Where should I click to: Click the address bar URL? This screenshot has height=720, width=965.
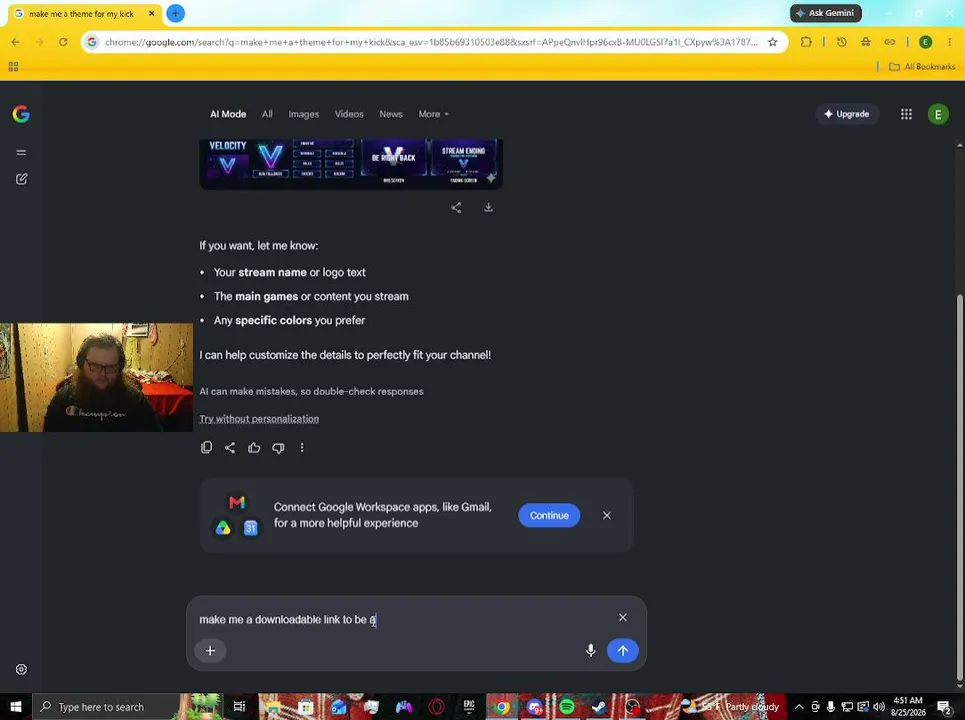431,42
